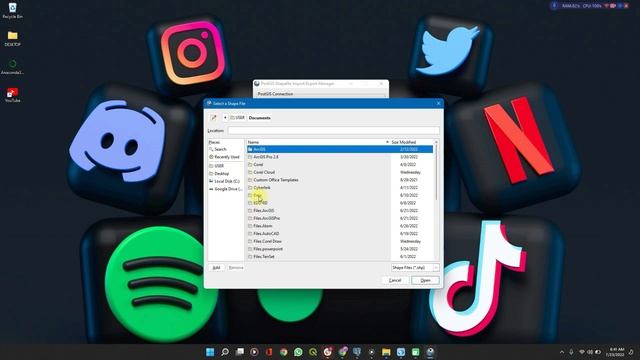
Task: Open Recently Used in Places panel
Action: click(x=226, y=157)
